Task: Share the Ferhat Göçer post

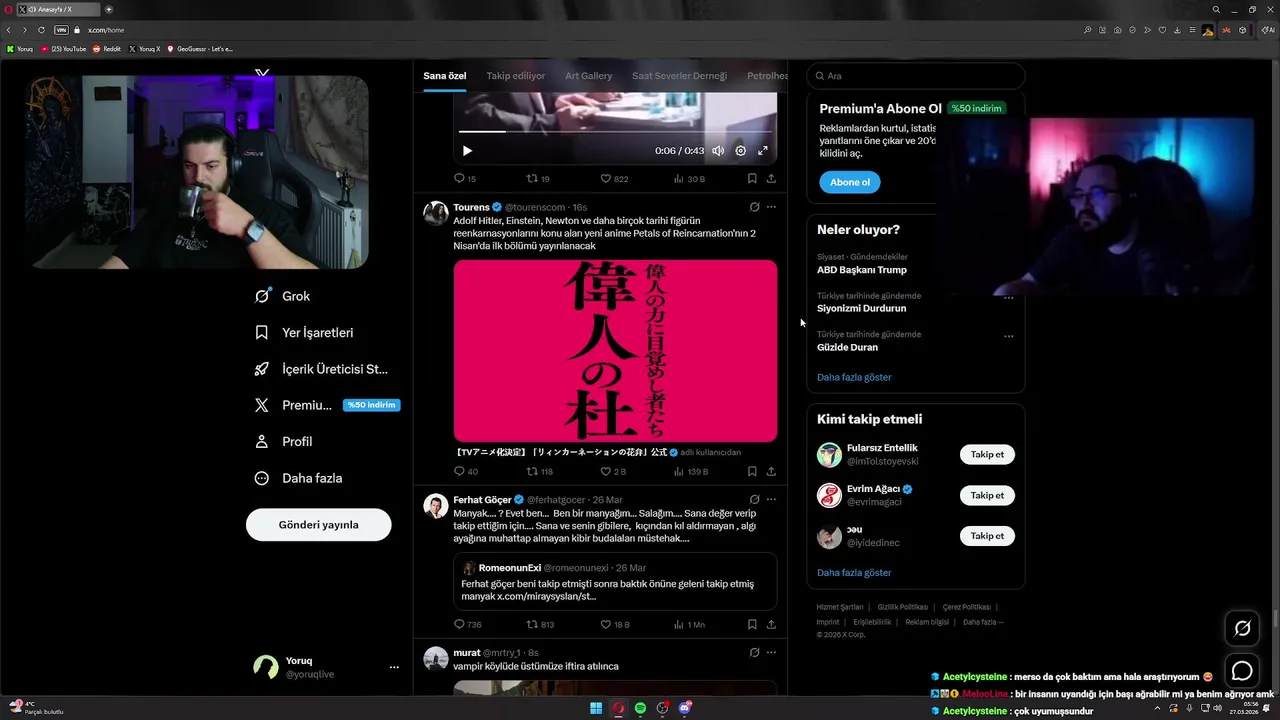Action: [771, 624]
